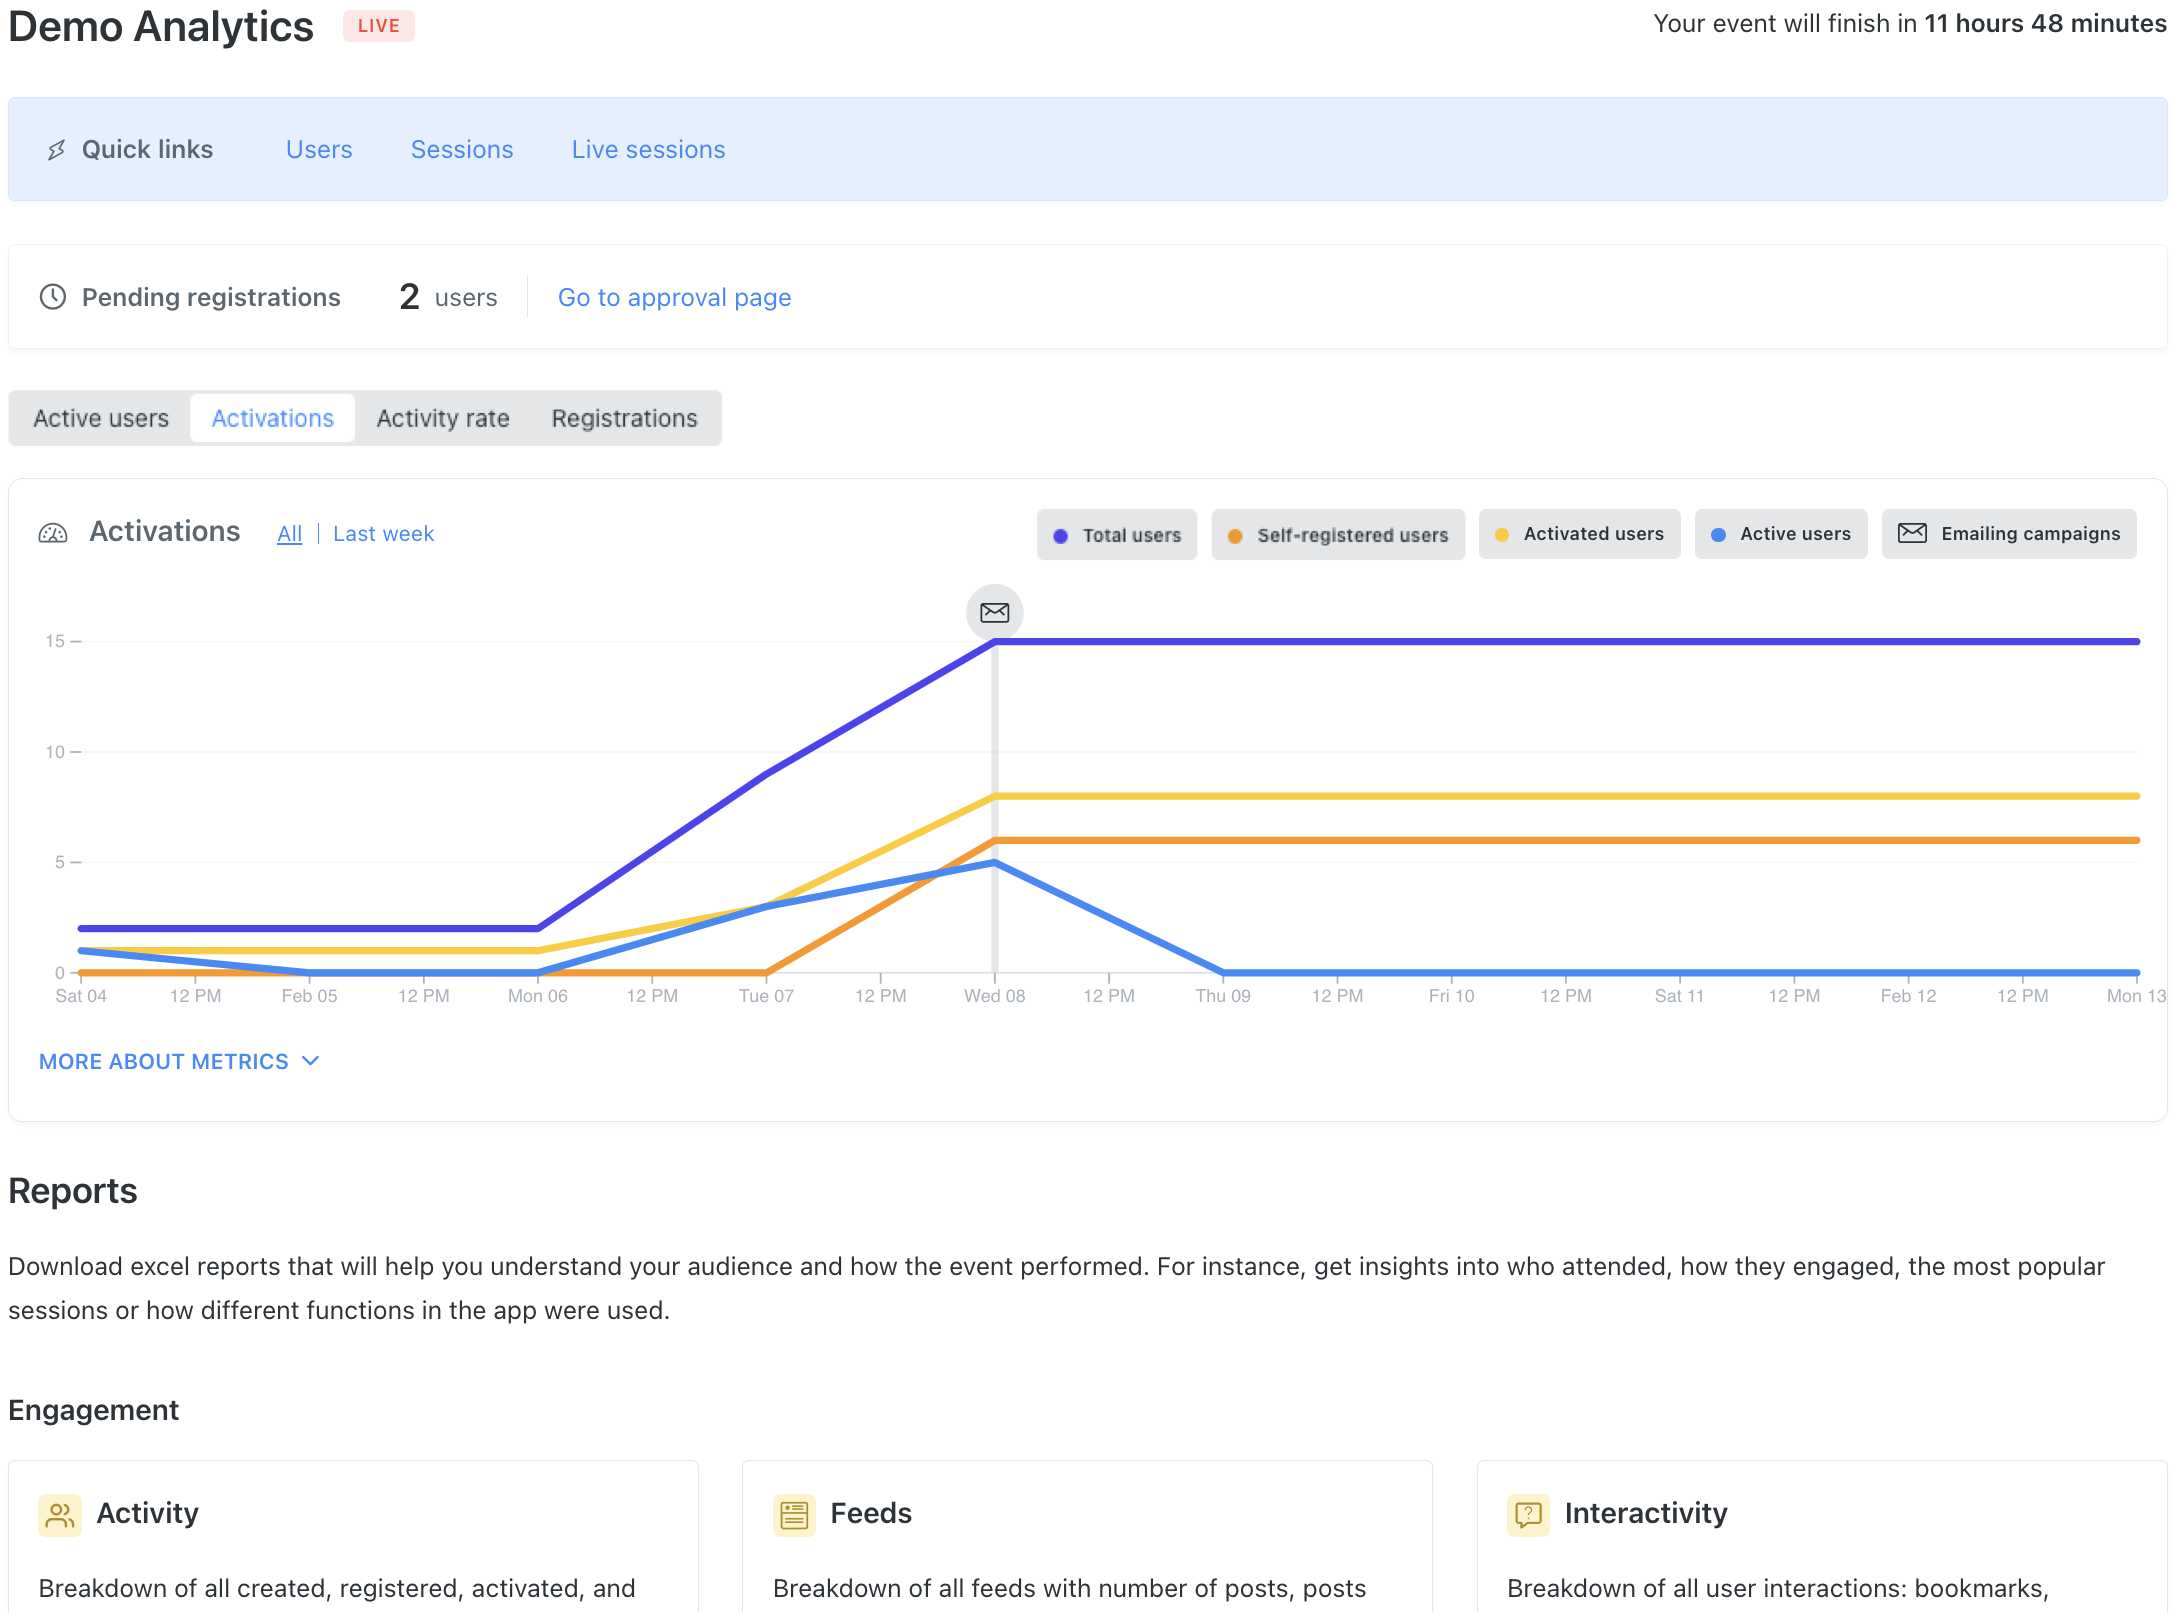Open the approval page link
The width and height of the screenshot is (2180, 1612).
674,296
